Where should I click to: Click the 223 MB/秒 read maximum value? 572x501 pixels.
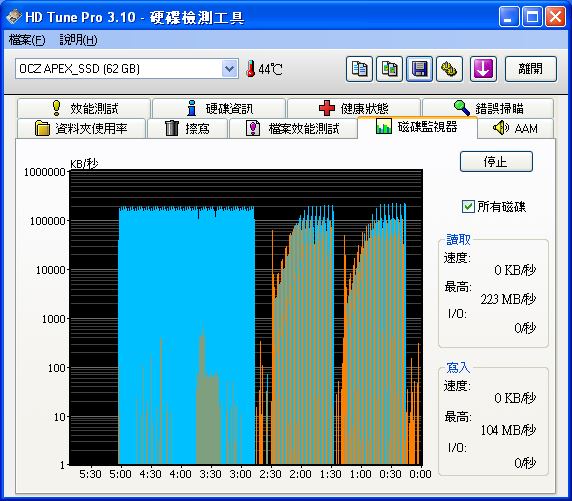tap(508, 300)
